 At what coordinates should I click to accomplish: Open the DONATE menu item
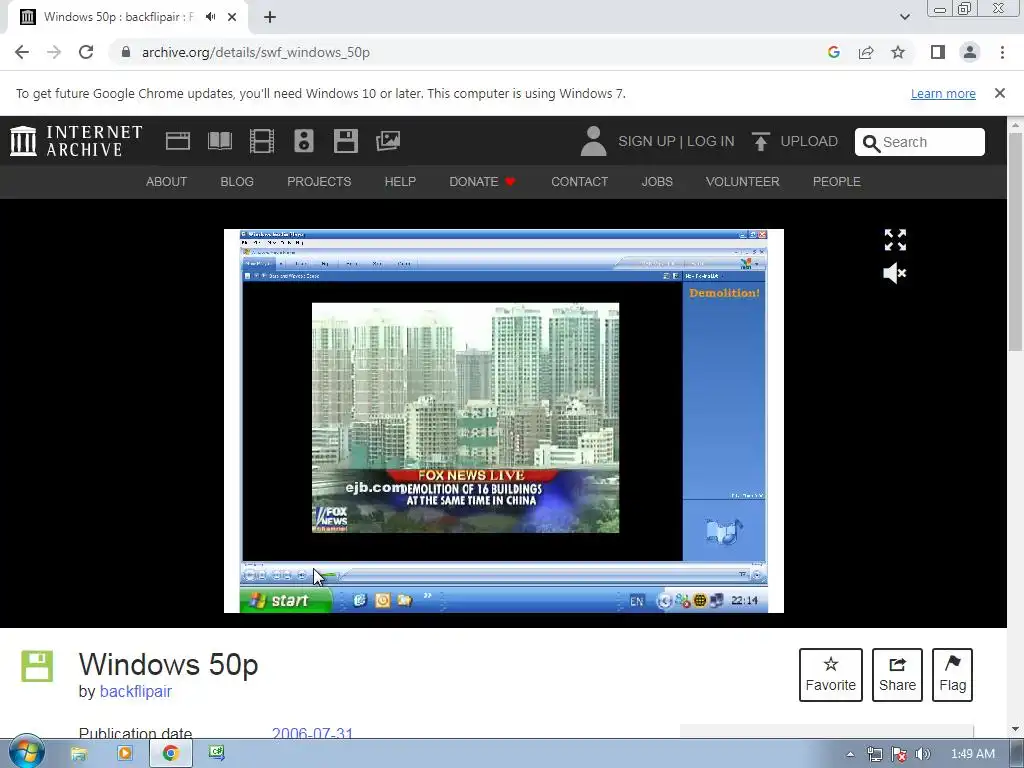pyautogui.click(x=483, y=182)
